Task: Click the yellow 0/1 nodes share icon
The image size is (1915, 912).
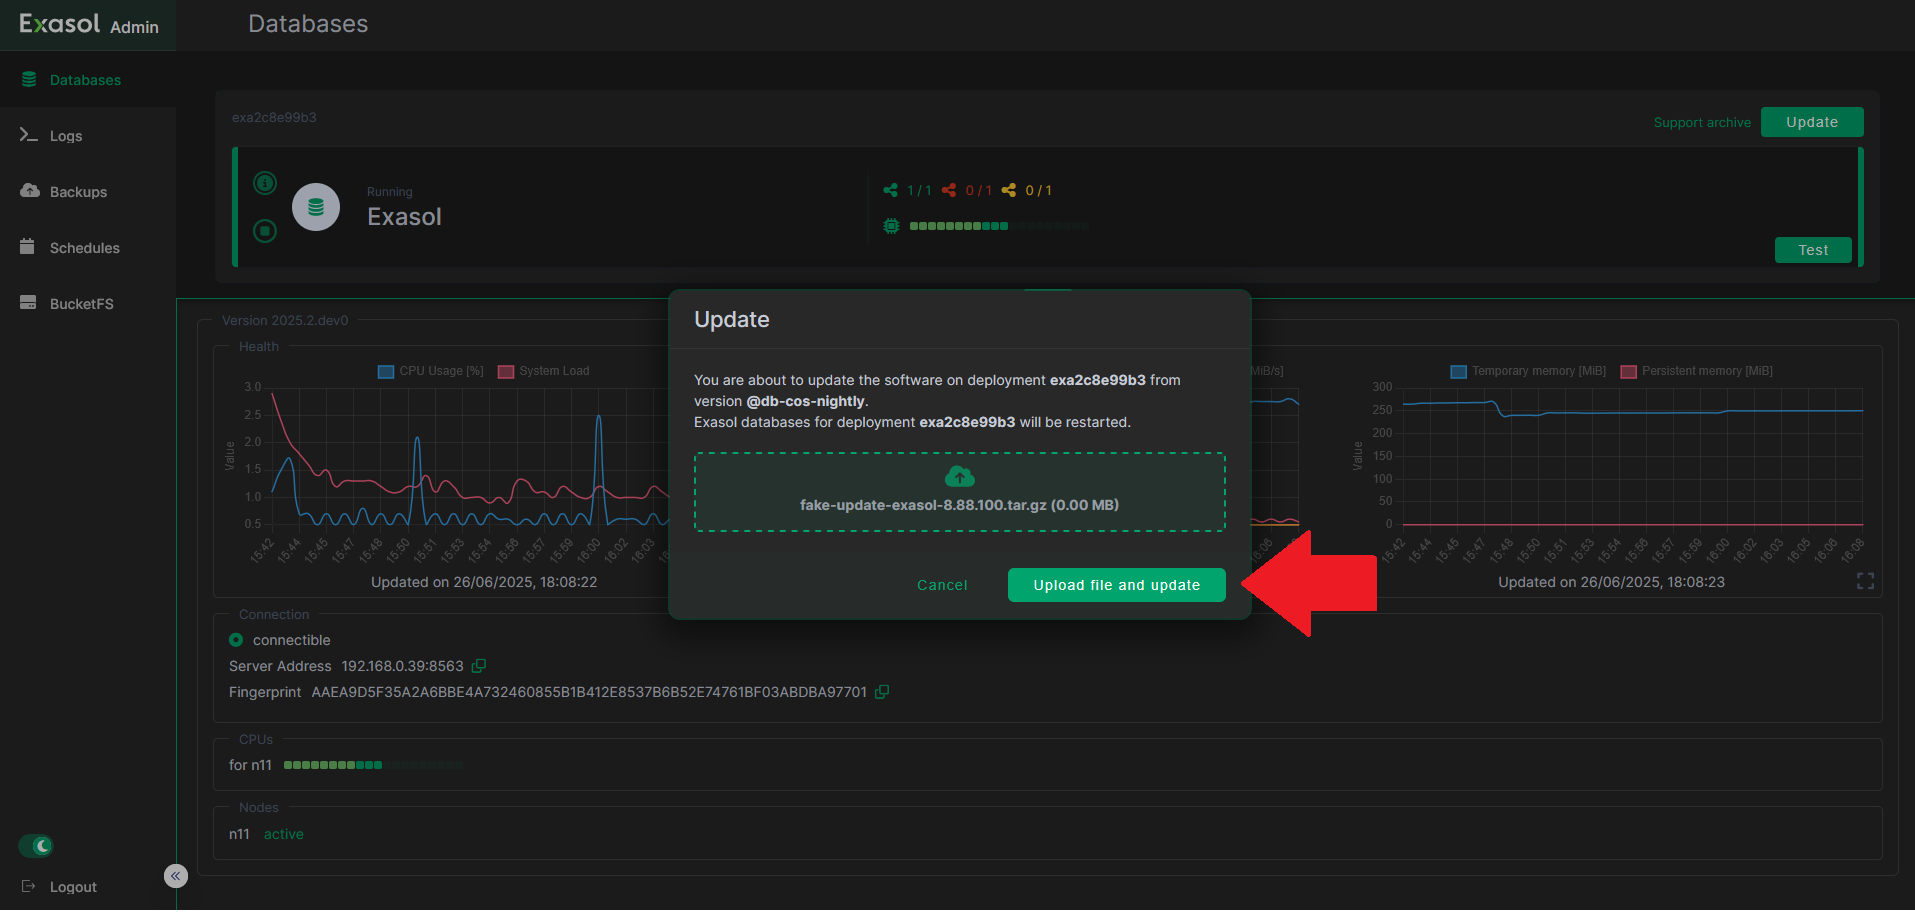Action: pos(1009,190)
